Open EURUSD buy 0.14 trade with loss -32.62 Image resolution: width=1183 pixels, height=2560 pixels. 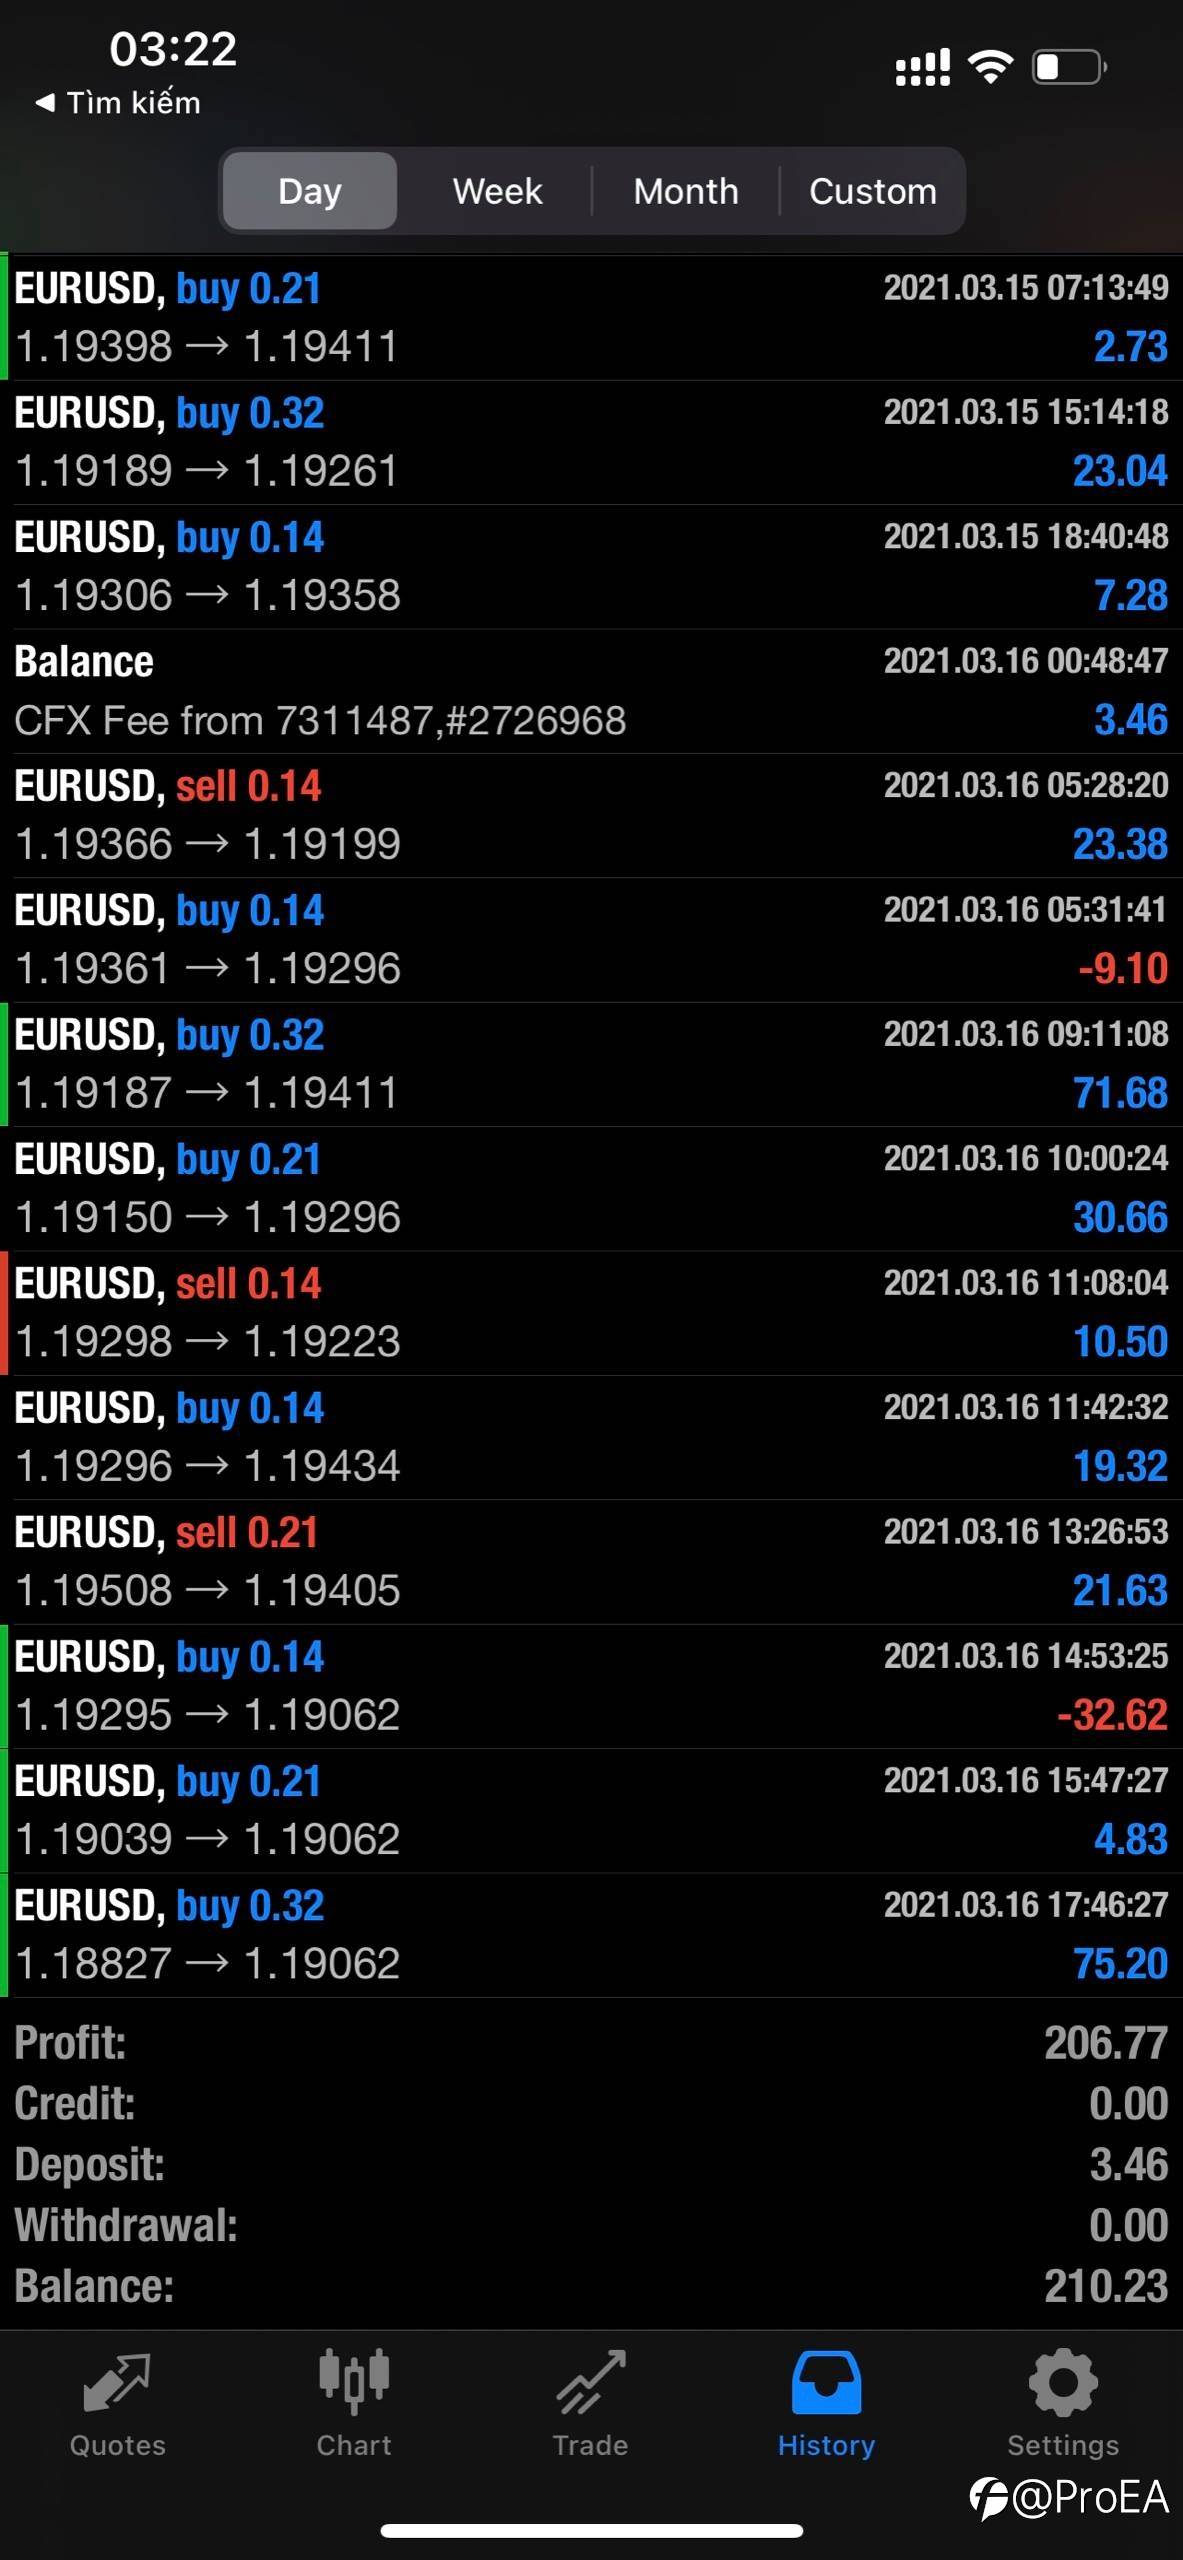pyautogui.click(x=591, y=1687)
